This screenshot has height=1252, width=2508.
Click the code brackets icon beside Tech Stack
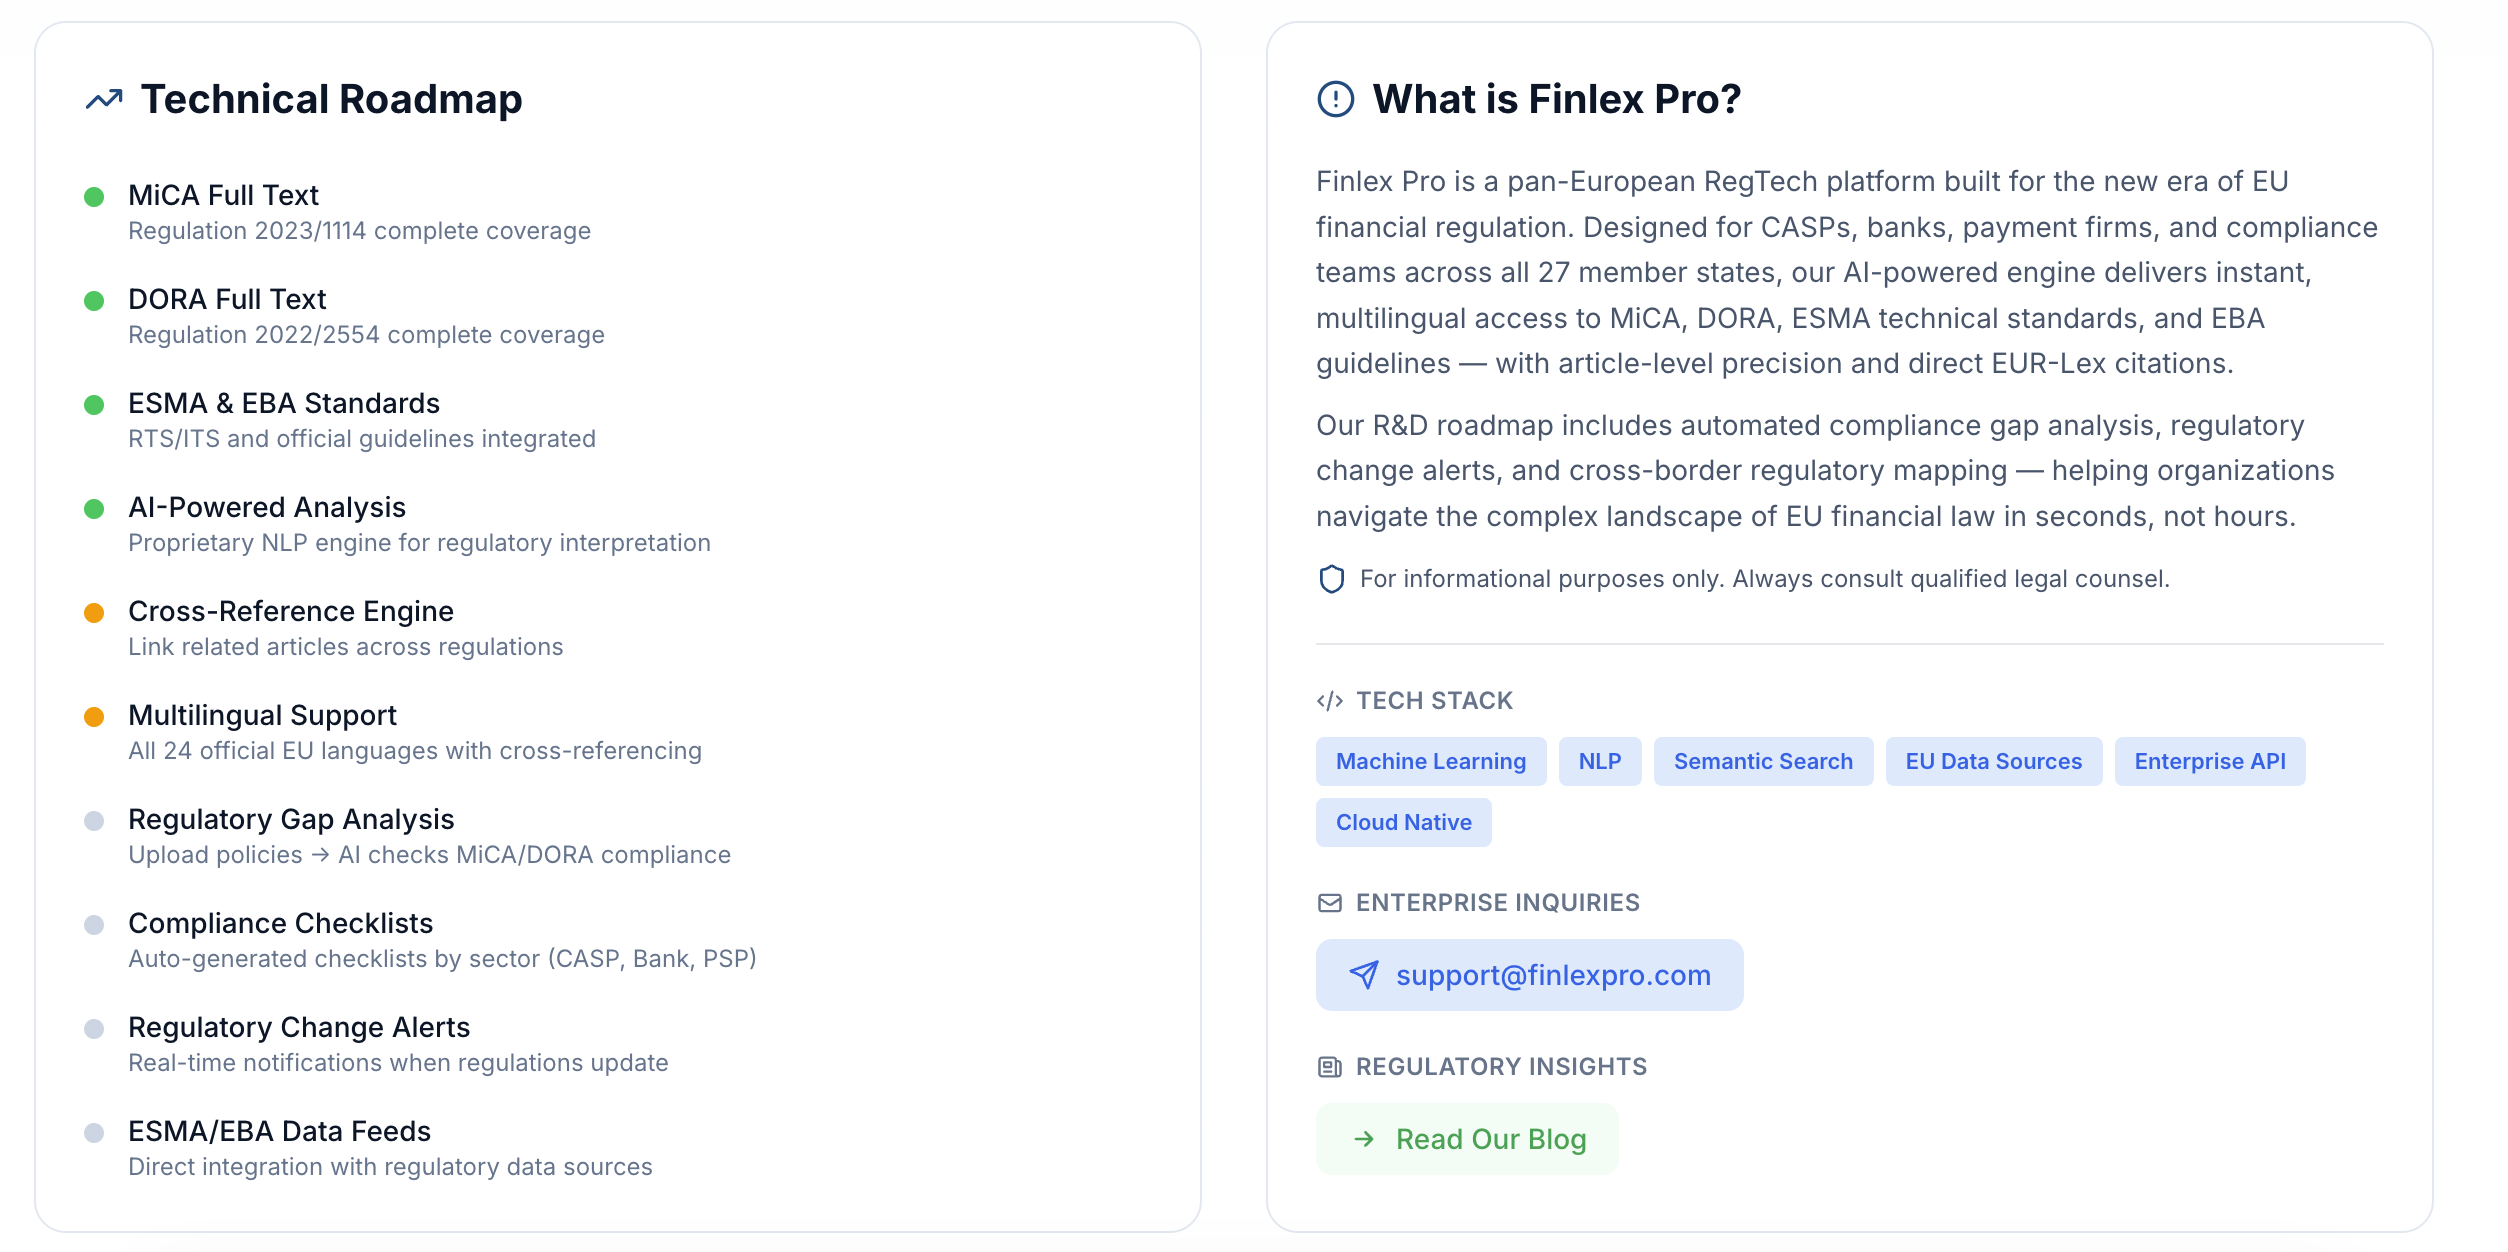(x=1329, y=701)
